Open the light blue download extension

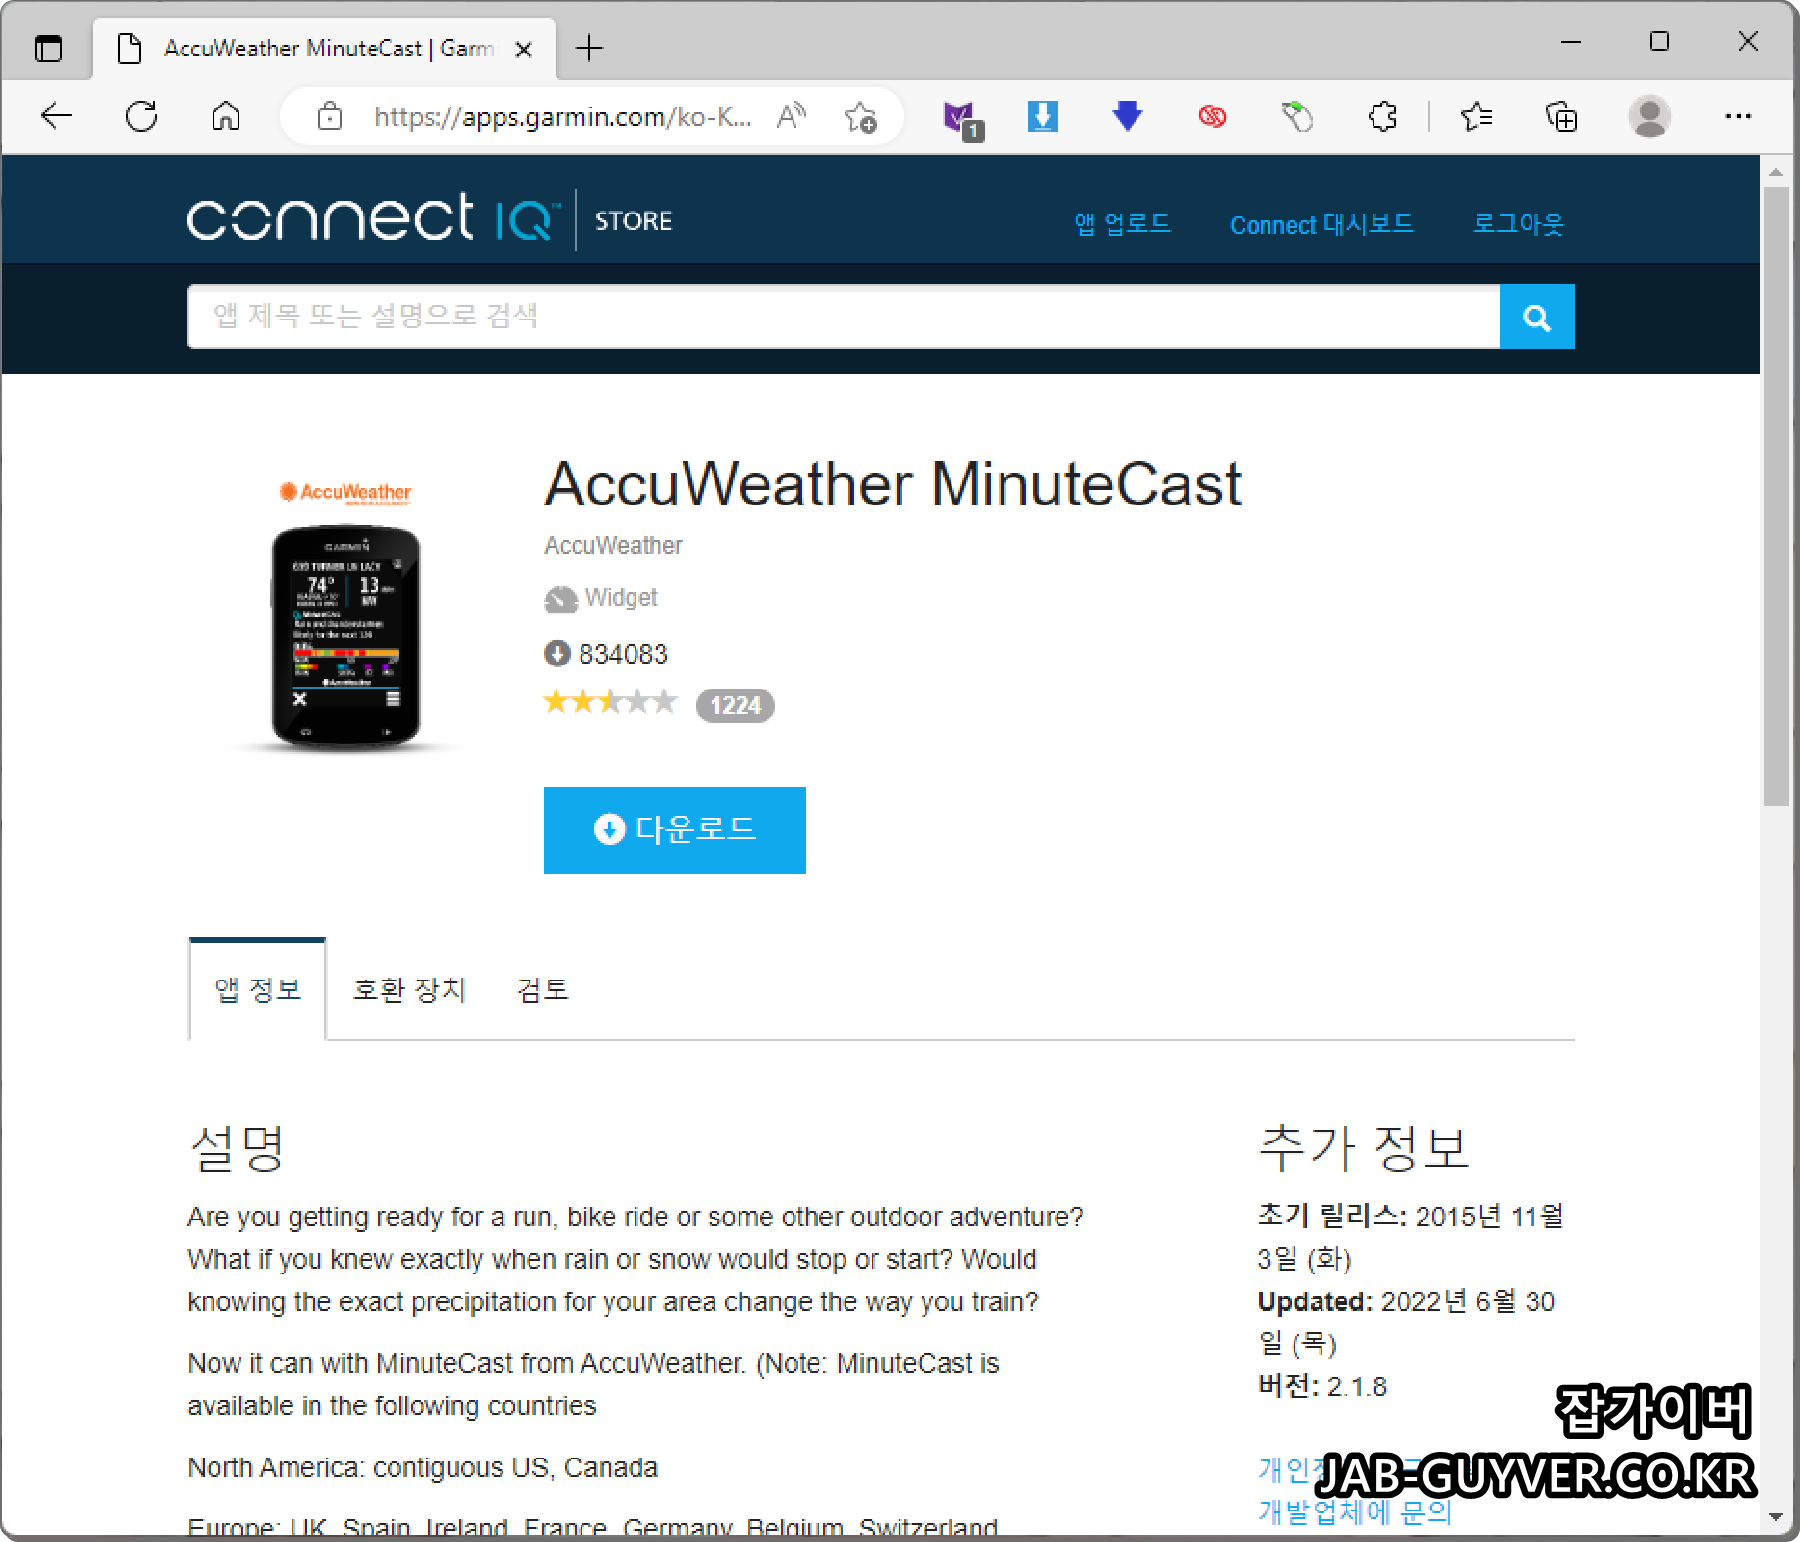point(1043,116)
